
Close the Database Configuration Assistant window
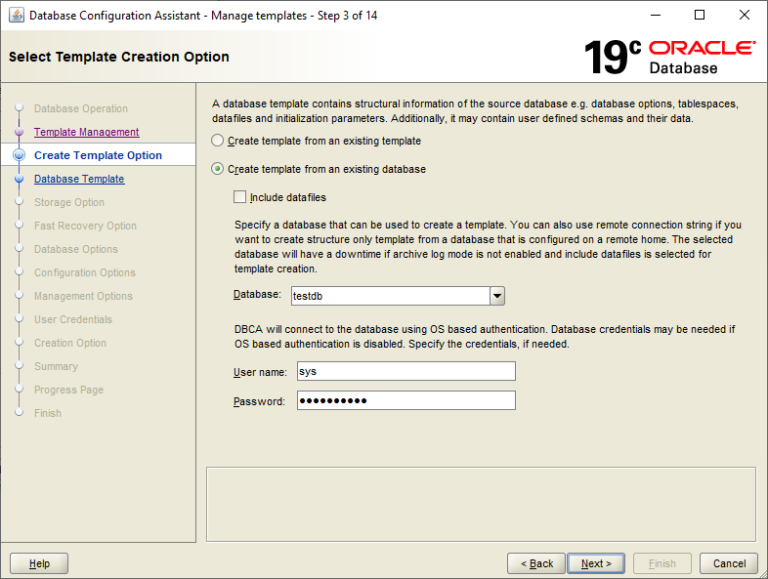[744, 15]
